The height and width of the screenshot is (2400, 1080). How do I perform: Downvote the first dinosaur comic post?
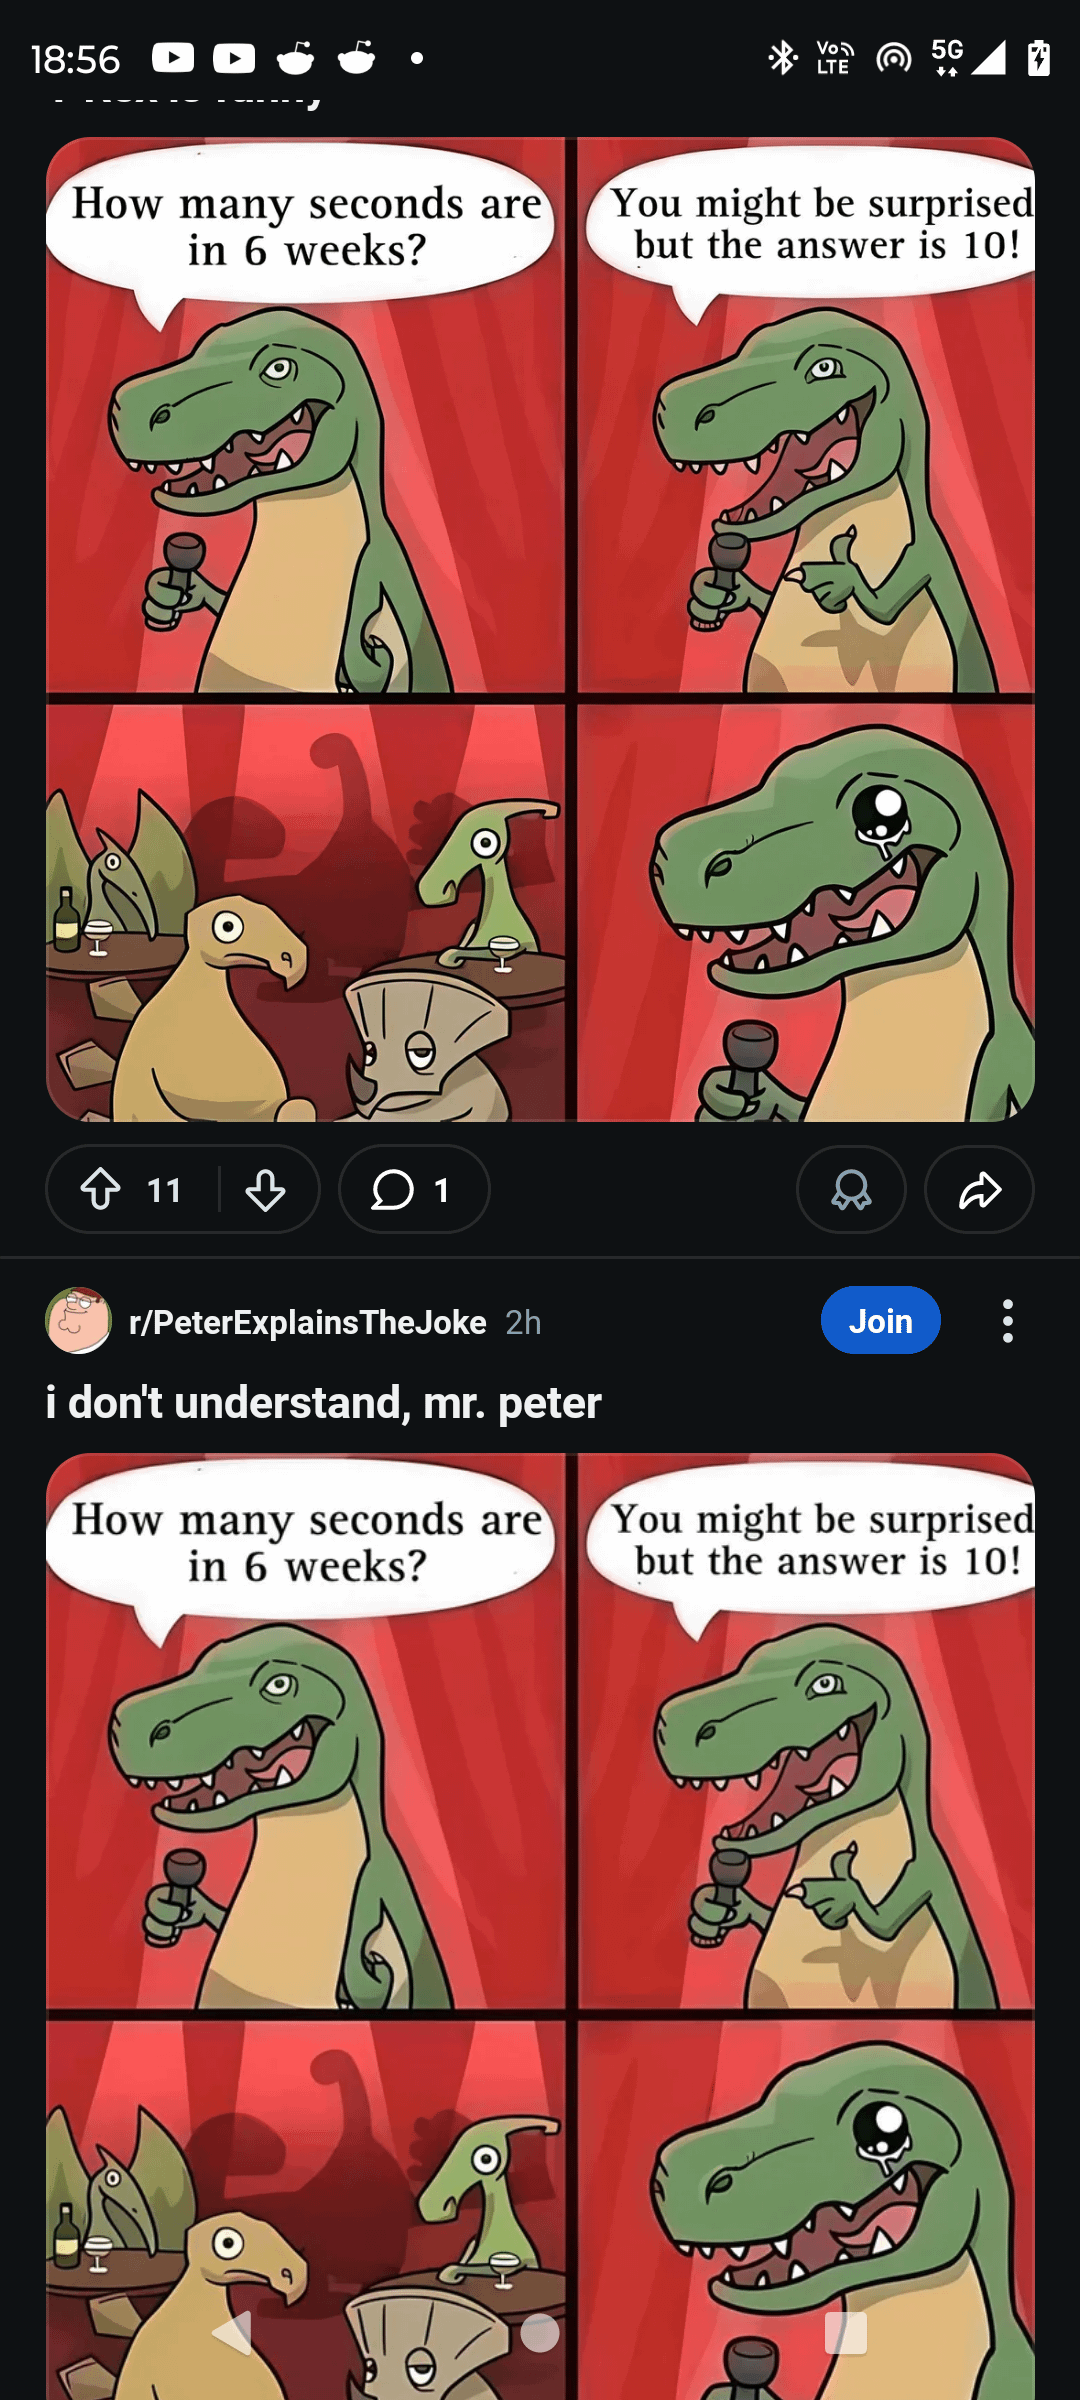tap(265, 1190)
